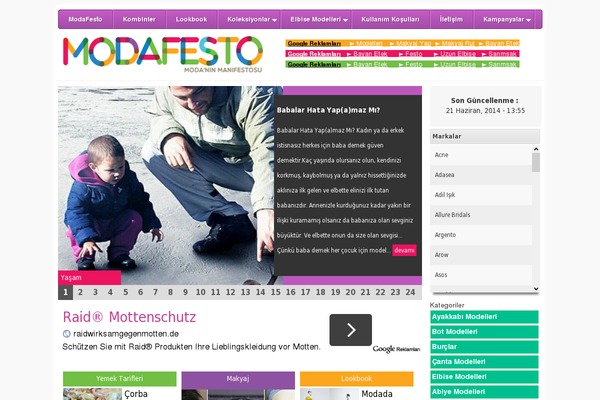Open Bot Modelleri category

tap(484, 332)
